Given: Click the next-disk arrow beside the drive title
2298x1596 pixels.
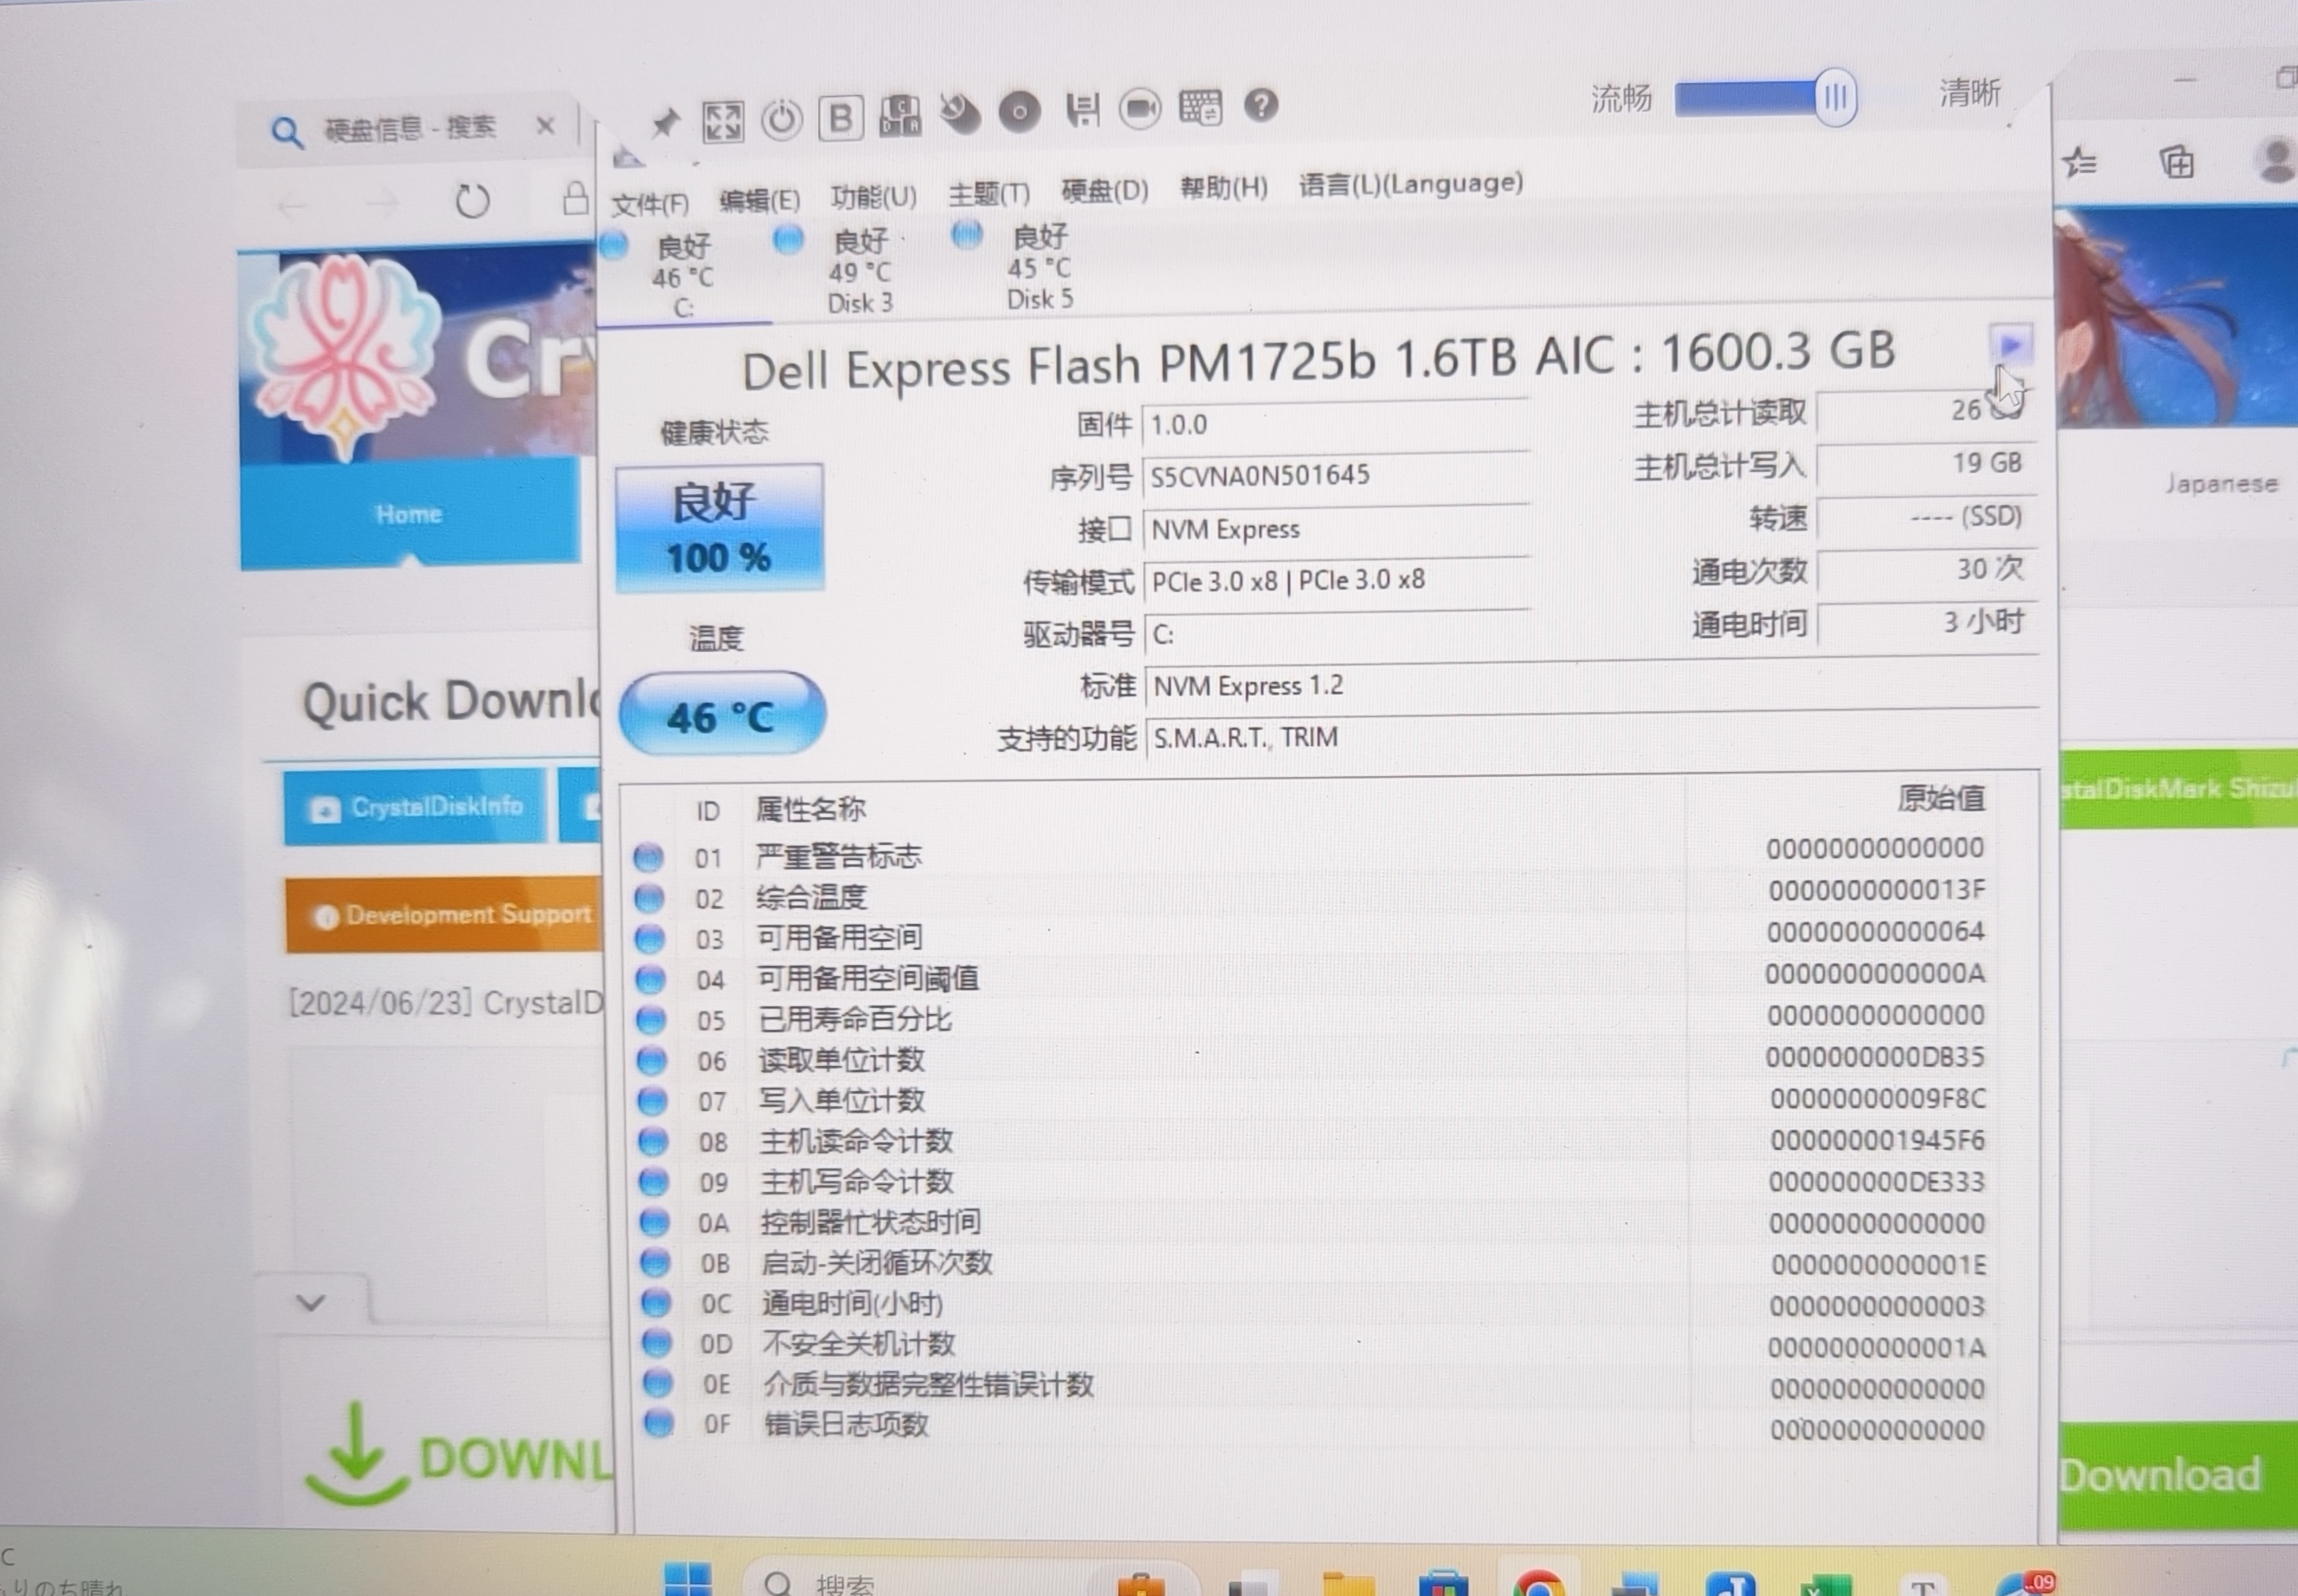Looking at the screenshot, I should [2010, 345].
